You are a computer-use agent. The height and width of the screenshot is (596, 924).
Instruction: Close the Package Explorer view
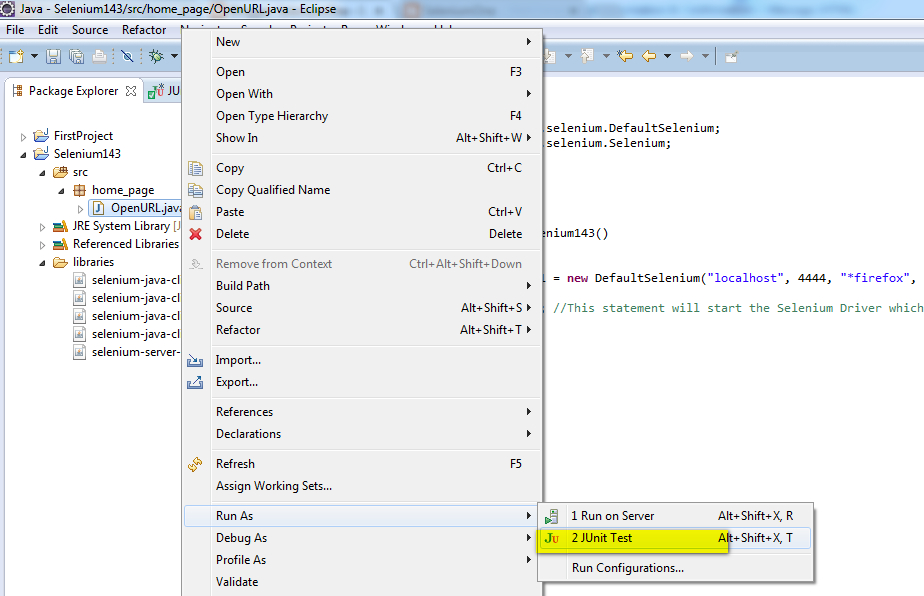pos(131,91)
